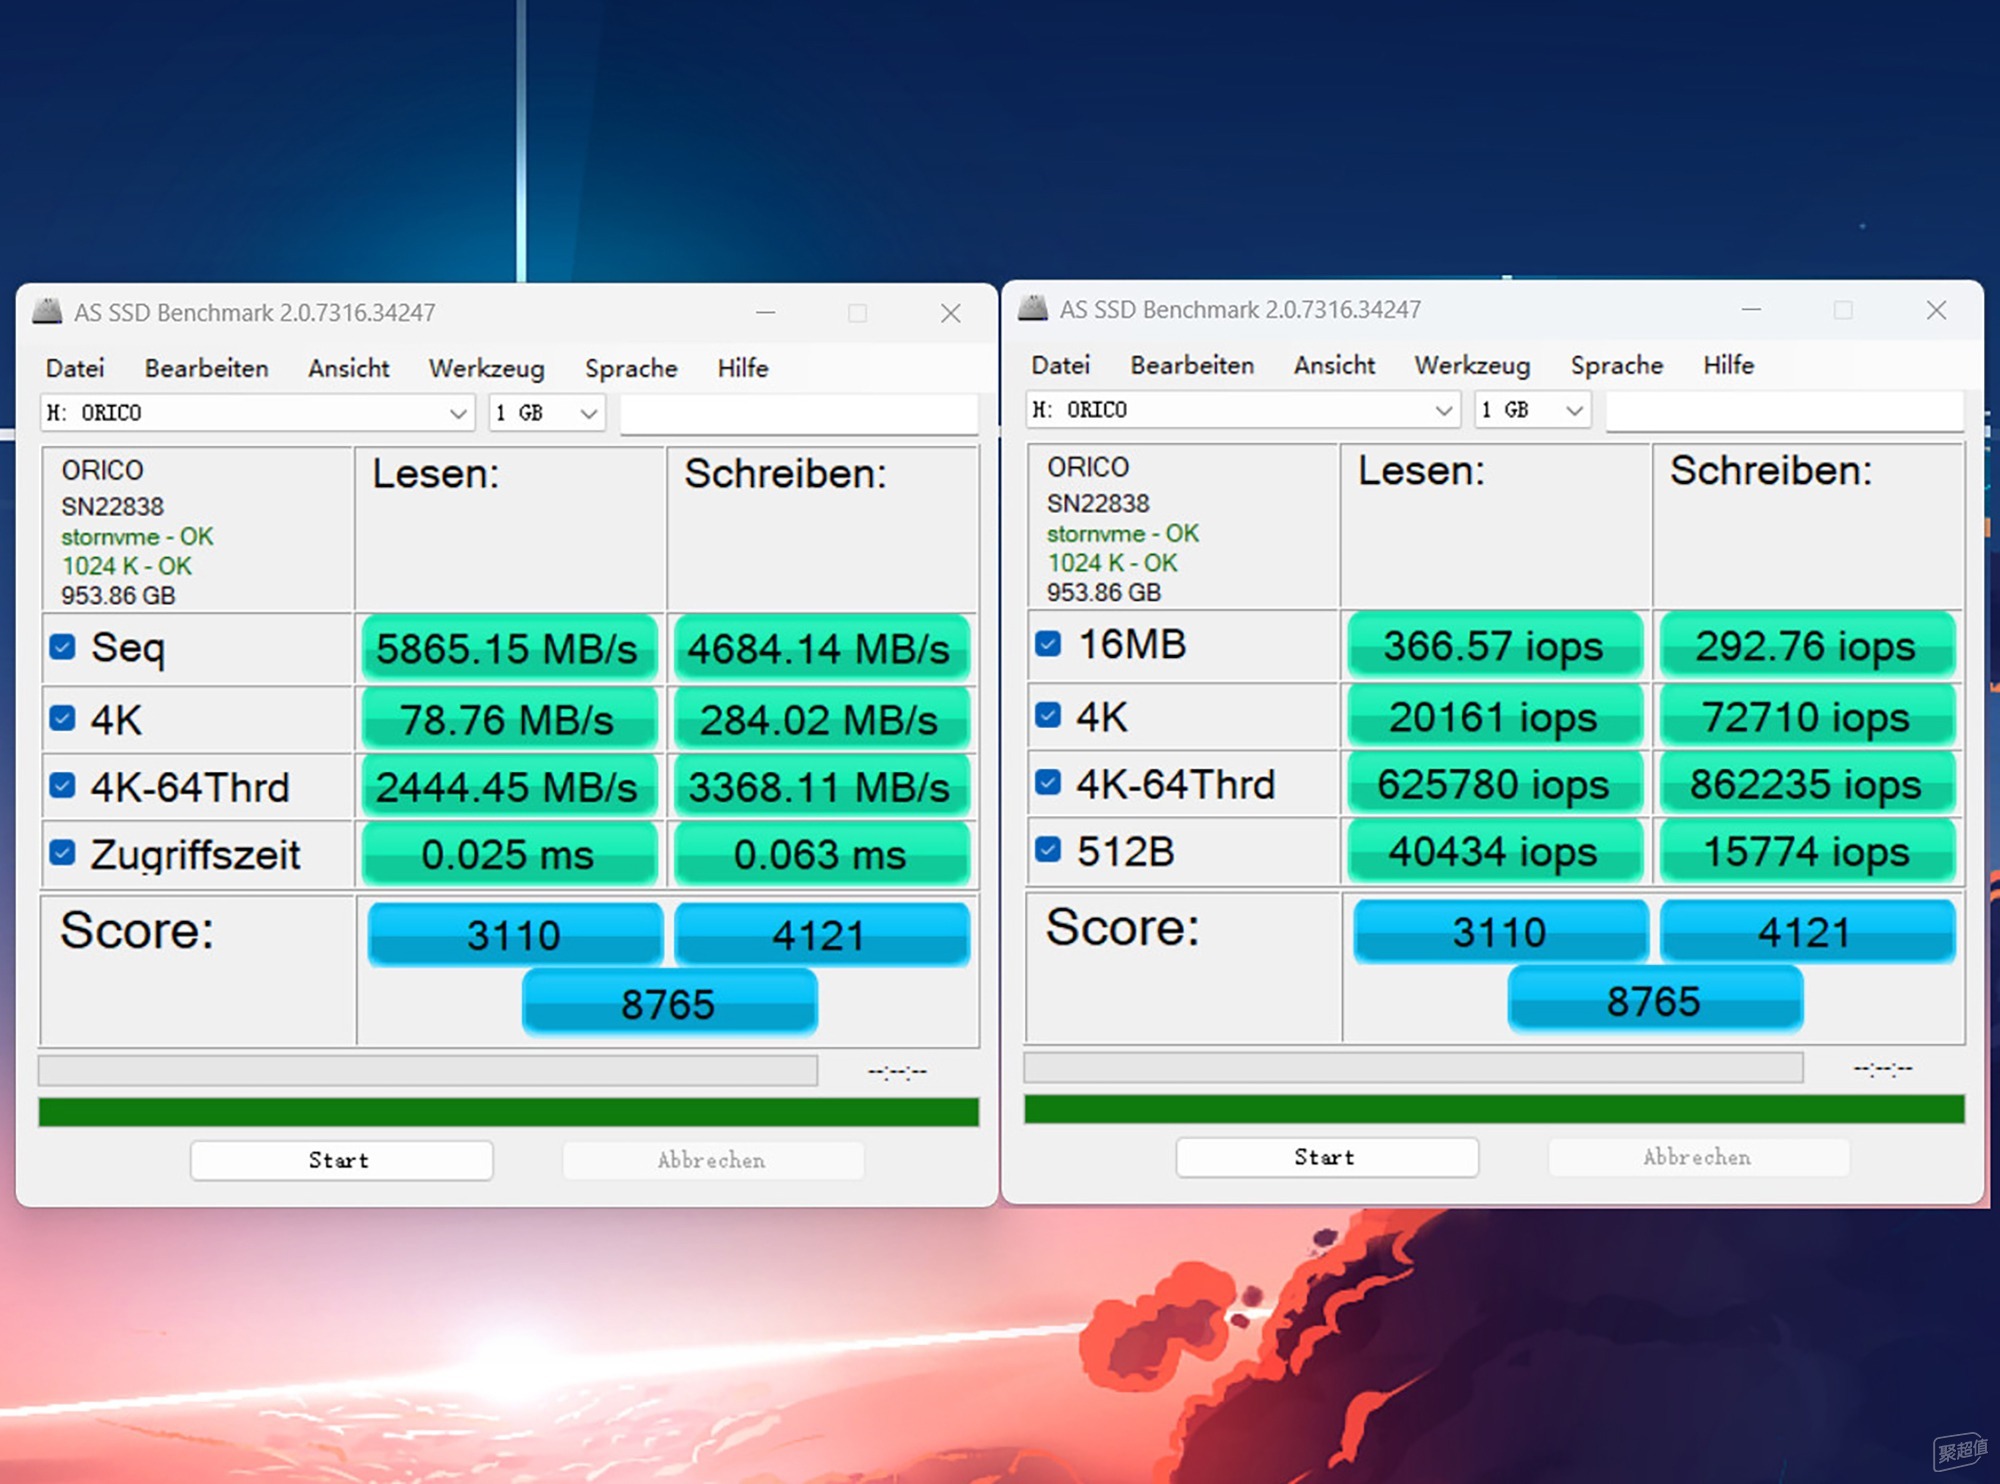Uncheck the 4K checkbox in left window
The image size is (2000, 1484).
coord(62,718)
